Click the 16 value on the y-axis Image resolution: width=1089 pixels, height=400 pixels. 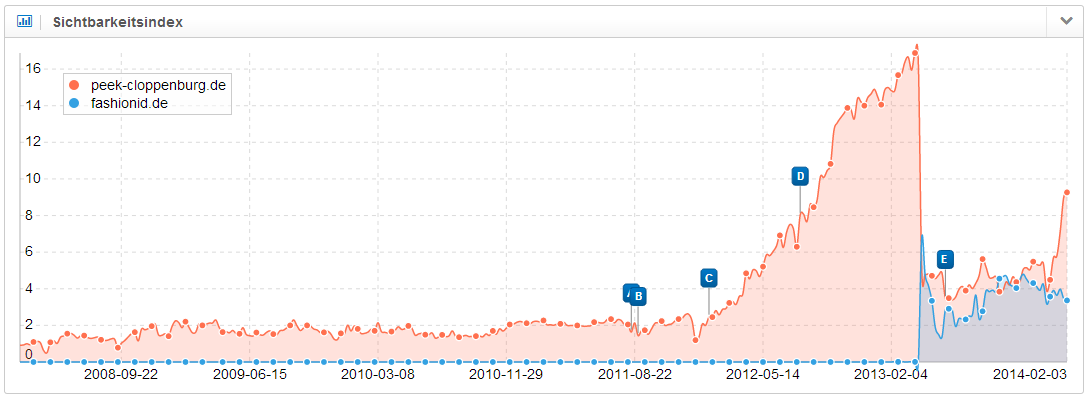pyautogui.click(x=32, y=68)
